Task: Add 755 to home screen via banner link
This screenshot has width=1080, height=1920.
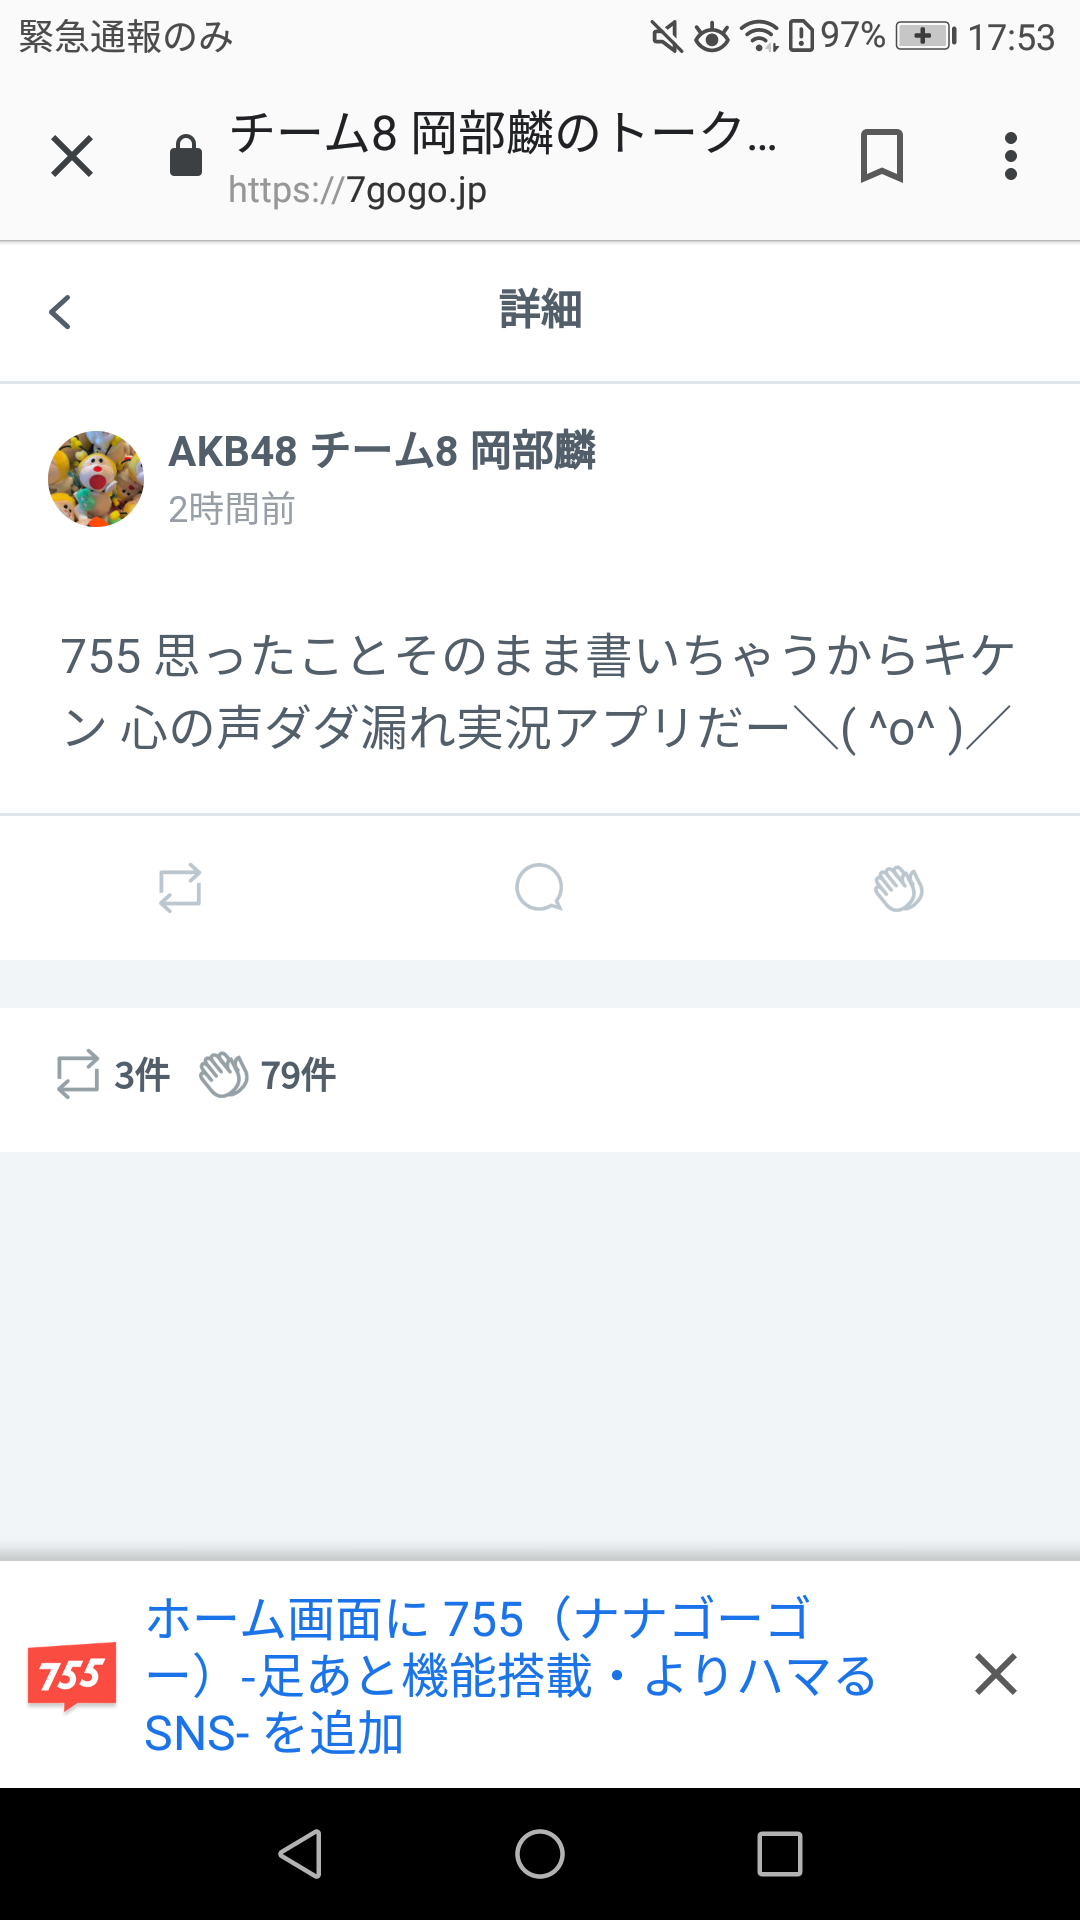Action: tap(510, 1676)
